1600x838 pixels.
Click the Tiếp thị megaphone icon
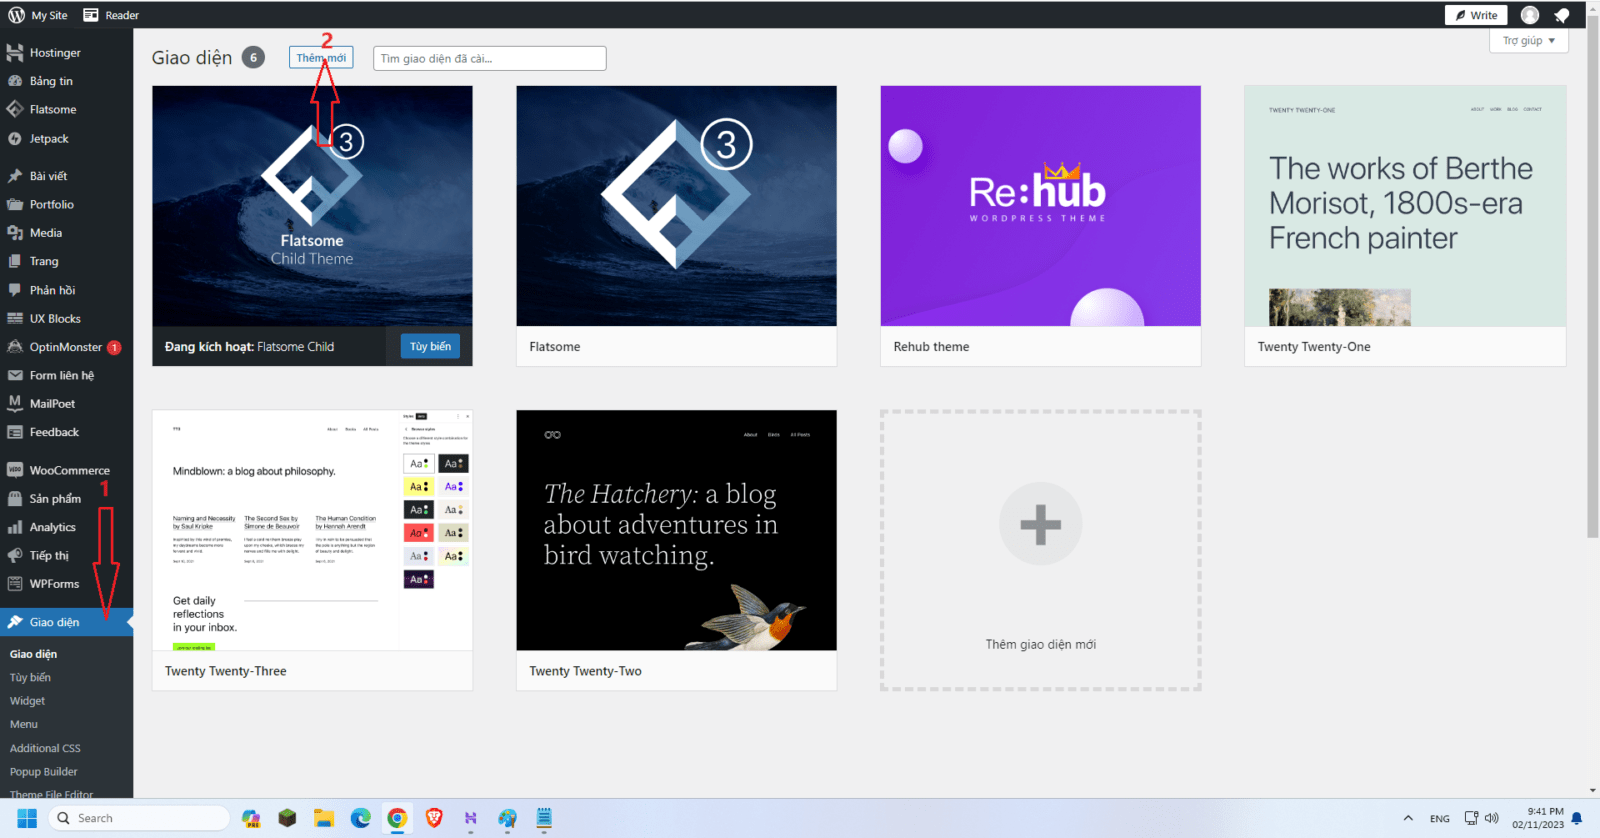click(x=15, y=555)
